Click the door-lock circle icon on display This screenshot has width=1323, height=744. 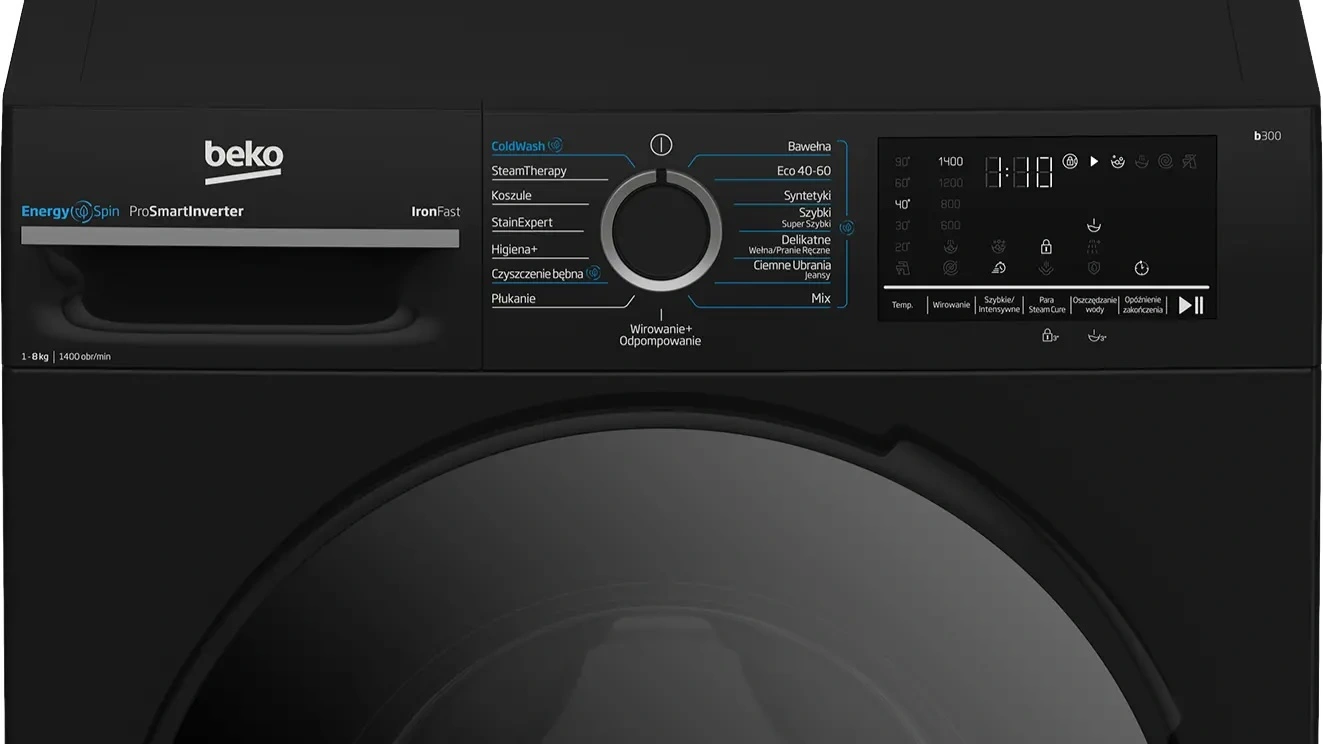tap(1070, 161)
